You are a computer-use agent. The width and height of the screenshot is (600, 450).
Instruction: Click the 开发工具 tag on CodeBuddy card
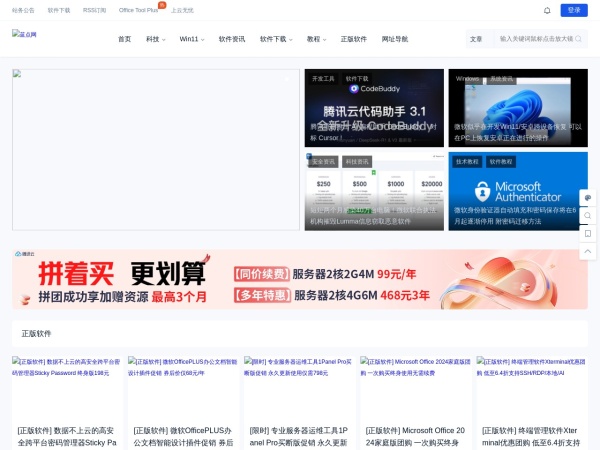click(323, 79)
